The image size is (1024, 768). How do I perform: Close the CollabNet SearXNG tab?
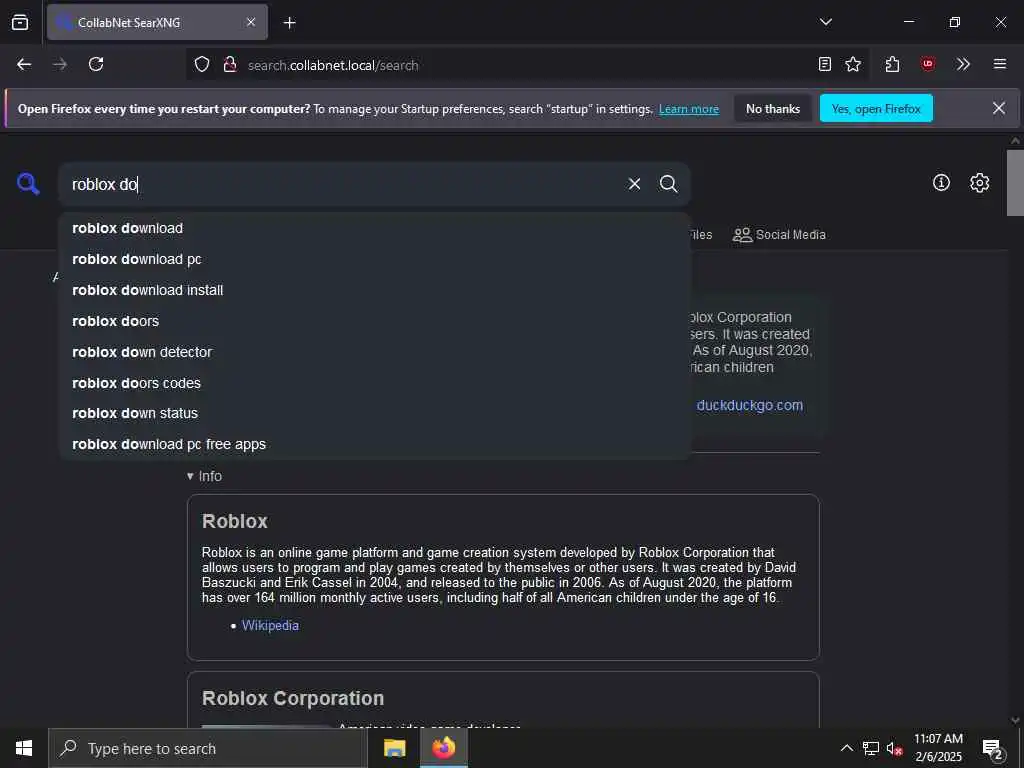tap(251, 22)
